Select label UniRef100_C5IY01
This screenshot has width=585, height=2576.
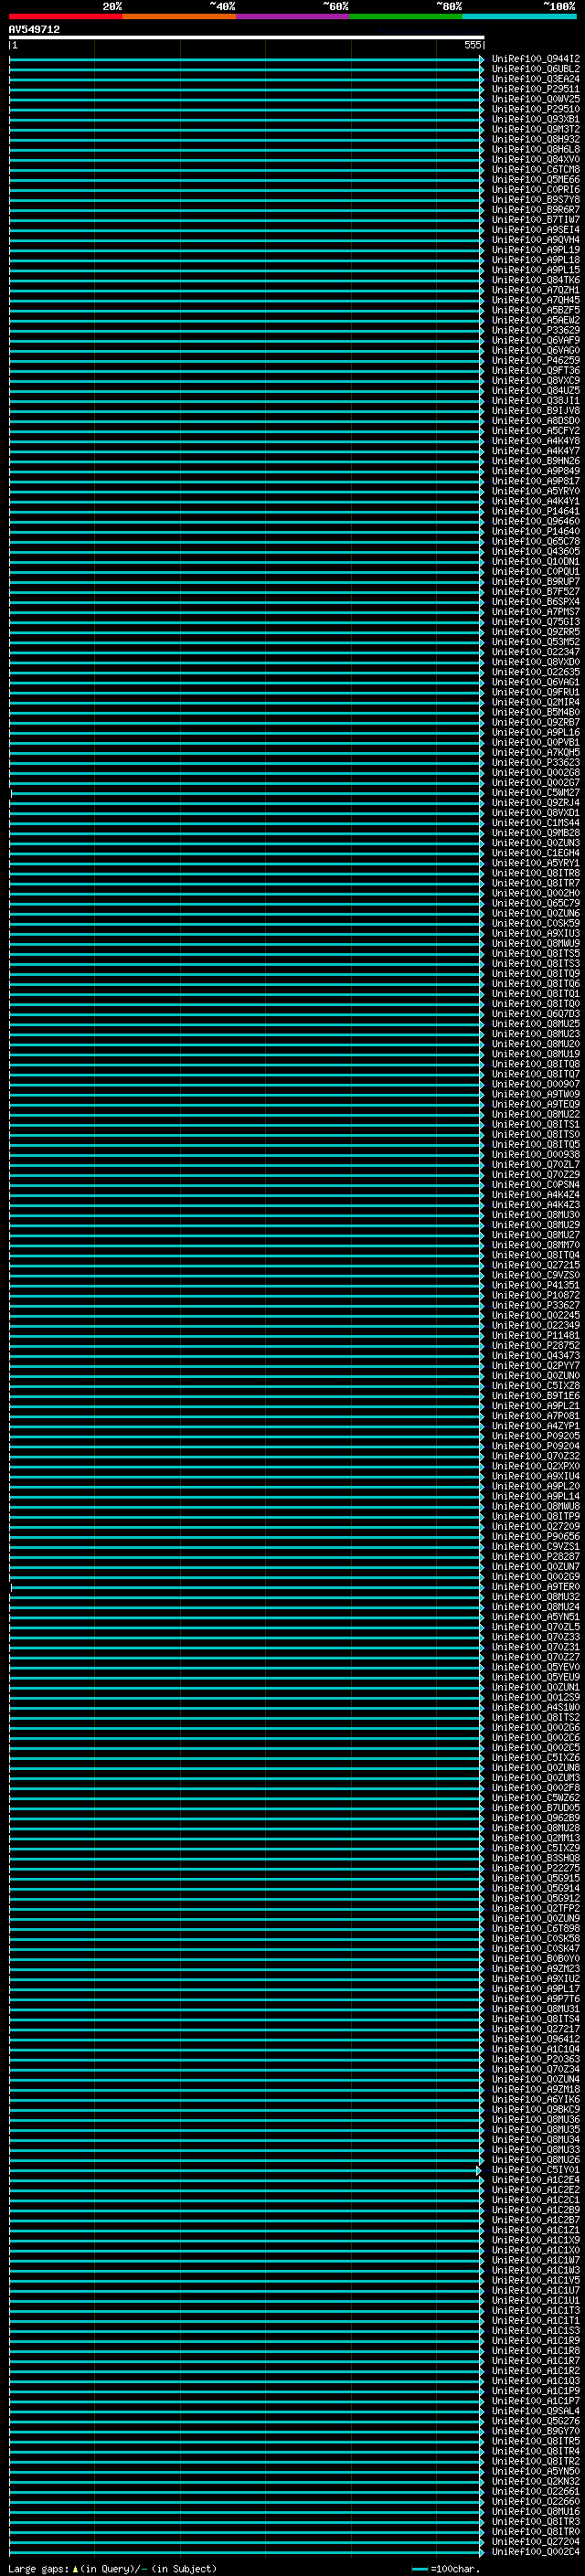[535, 2170]
